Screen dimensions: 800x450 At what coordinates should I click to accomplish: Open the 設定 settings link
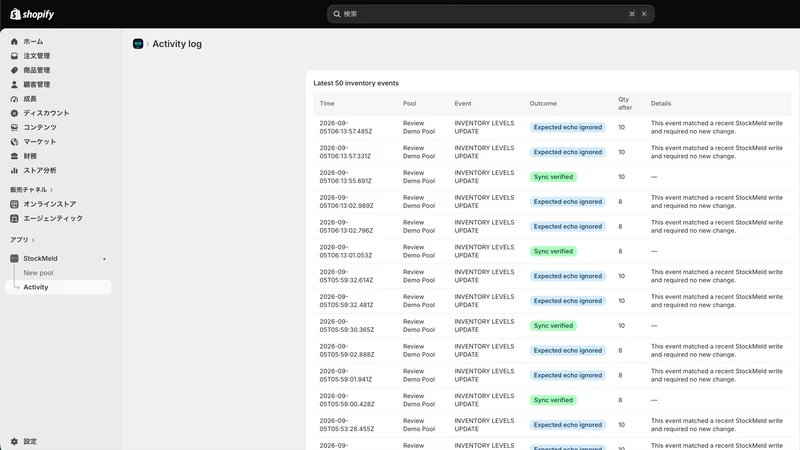click(x=30, y=441)
